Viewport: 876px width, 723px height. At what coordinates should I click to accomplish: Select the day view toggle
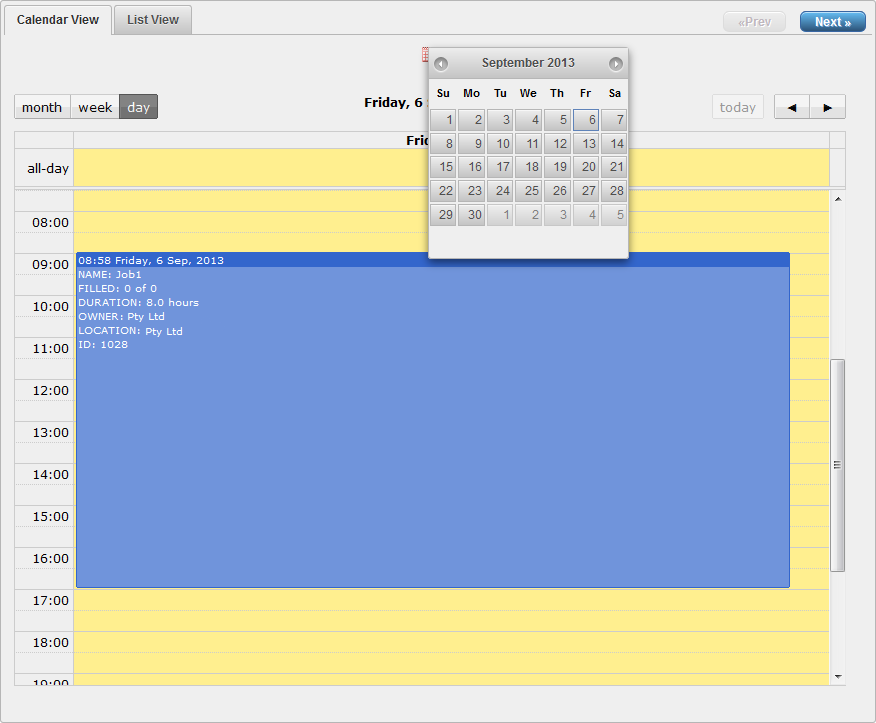coord(139,108)
